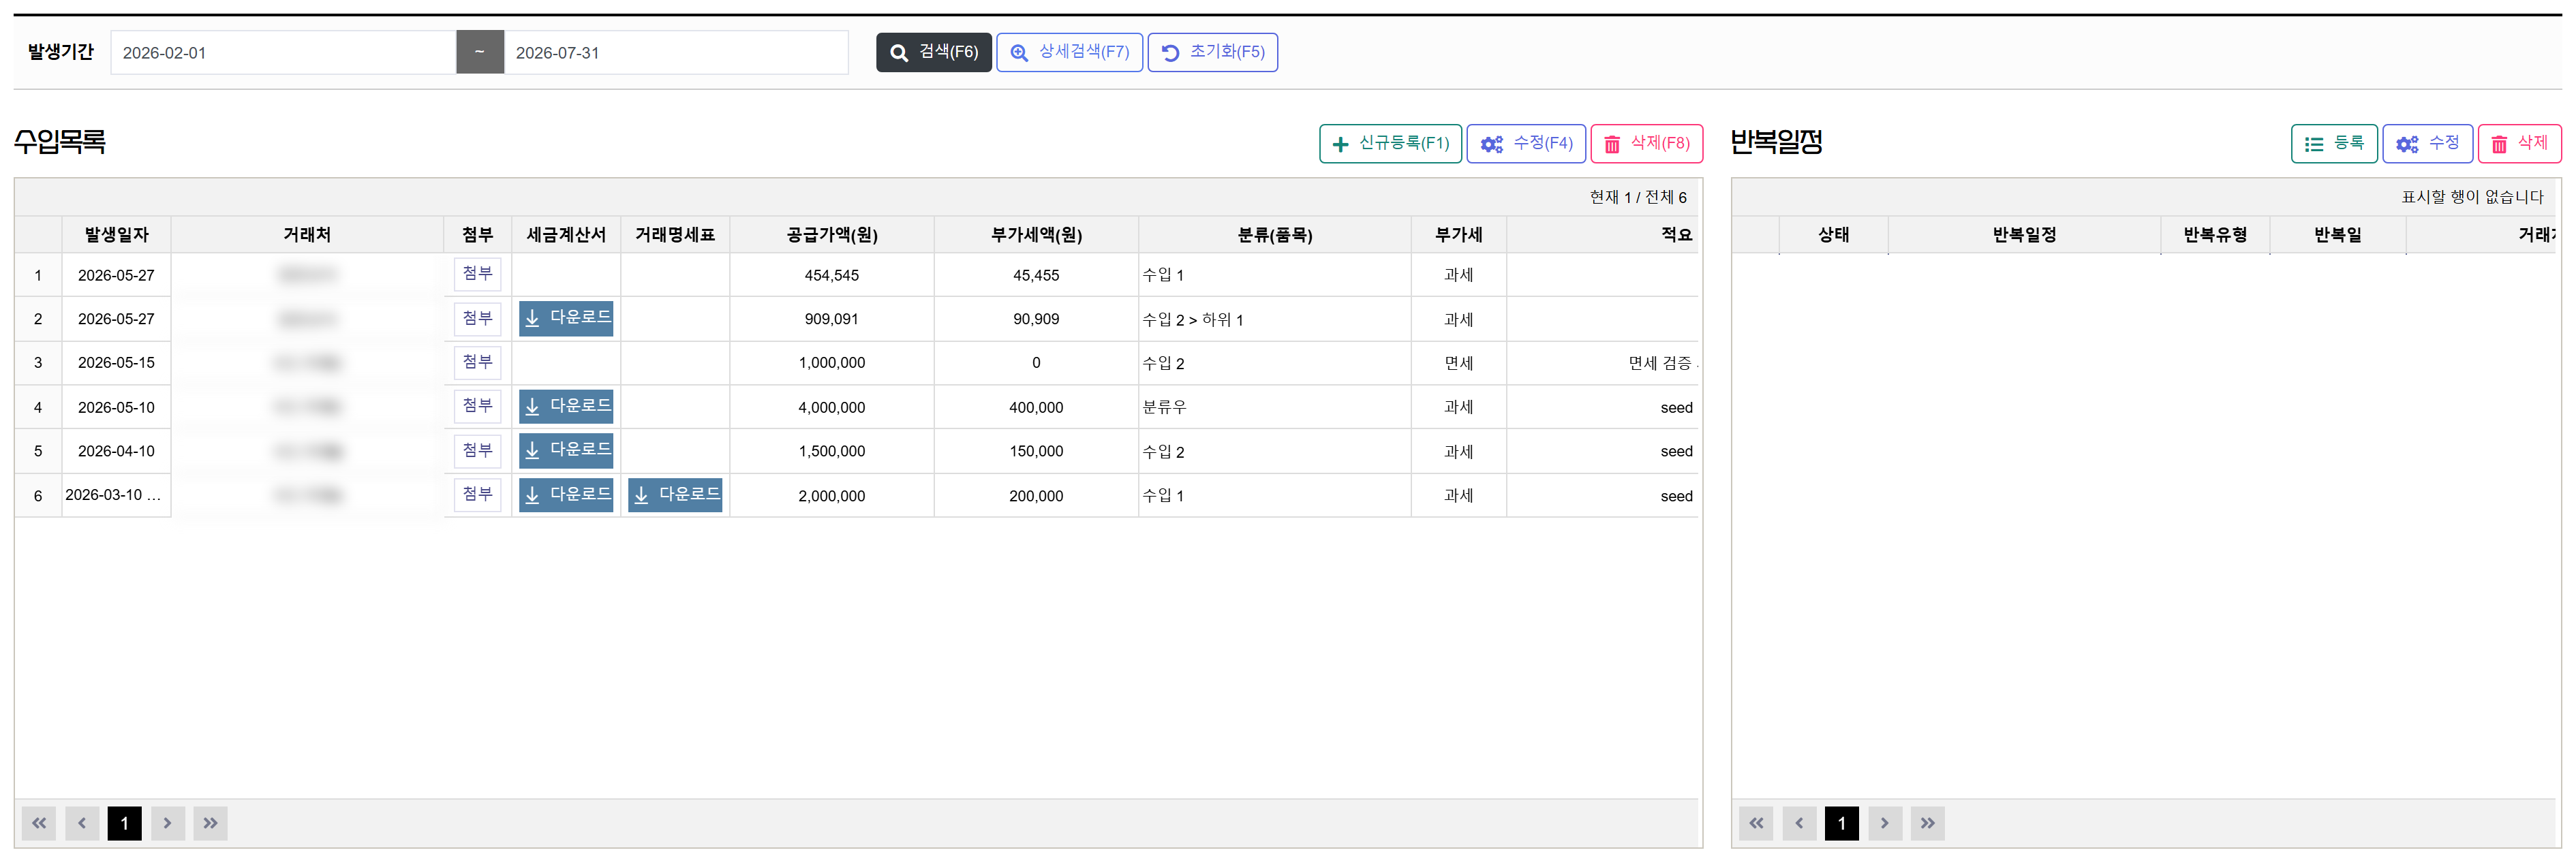Go to first page in 반복일정 pager

1756,823
